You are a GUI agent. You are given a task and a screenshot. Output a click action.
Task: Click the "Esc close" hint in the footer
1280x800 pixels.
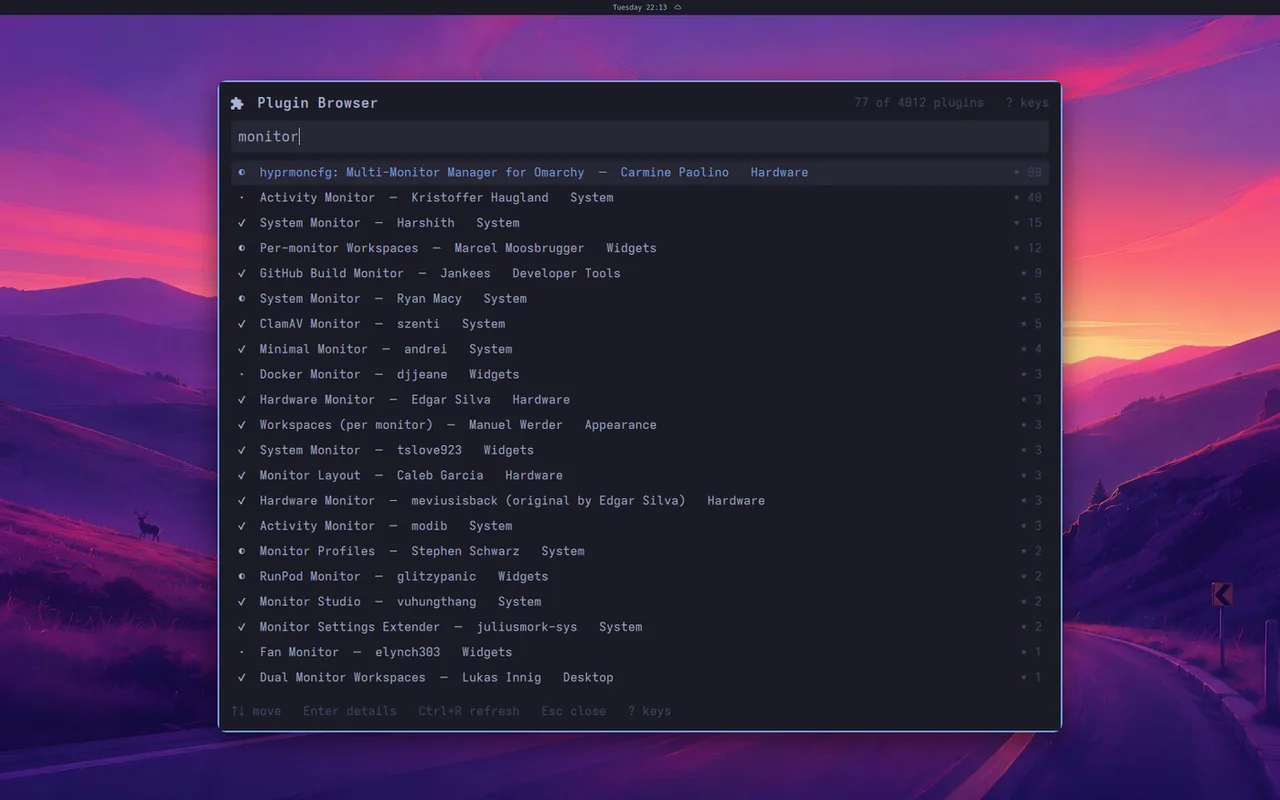click(574, 711)
